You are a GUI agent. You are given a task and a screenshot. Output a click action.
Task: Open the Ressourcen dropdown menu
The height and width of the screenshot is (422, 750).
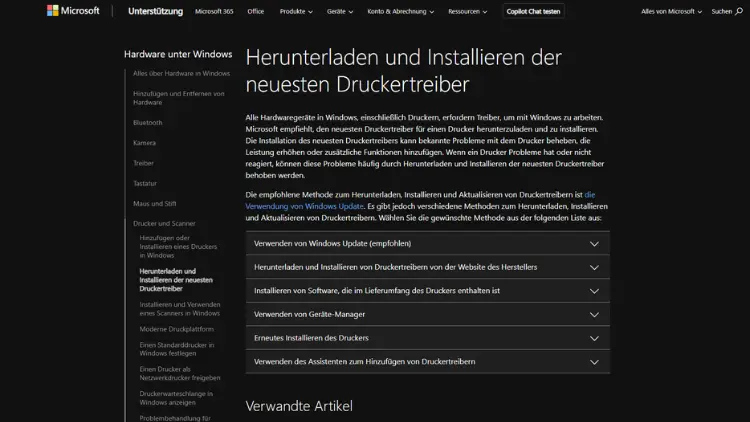pyautogui.click(x=467, y=11)
